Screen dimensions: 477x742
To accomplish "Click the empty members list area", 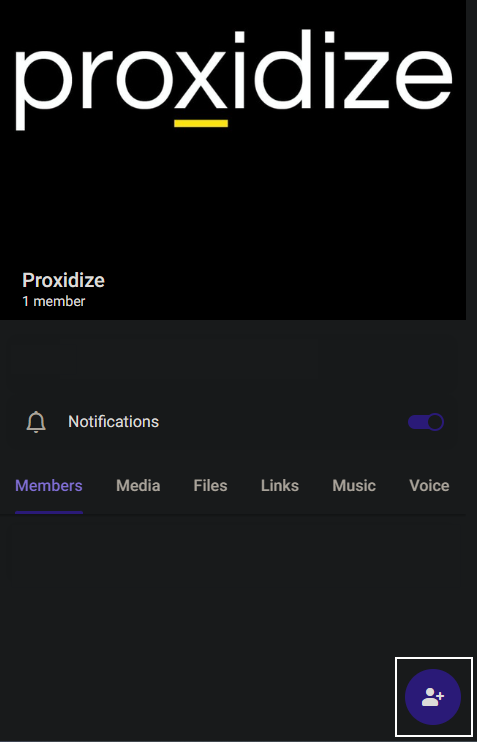I will [x=233, y=627].
